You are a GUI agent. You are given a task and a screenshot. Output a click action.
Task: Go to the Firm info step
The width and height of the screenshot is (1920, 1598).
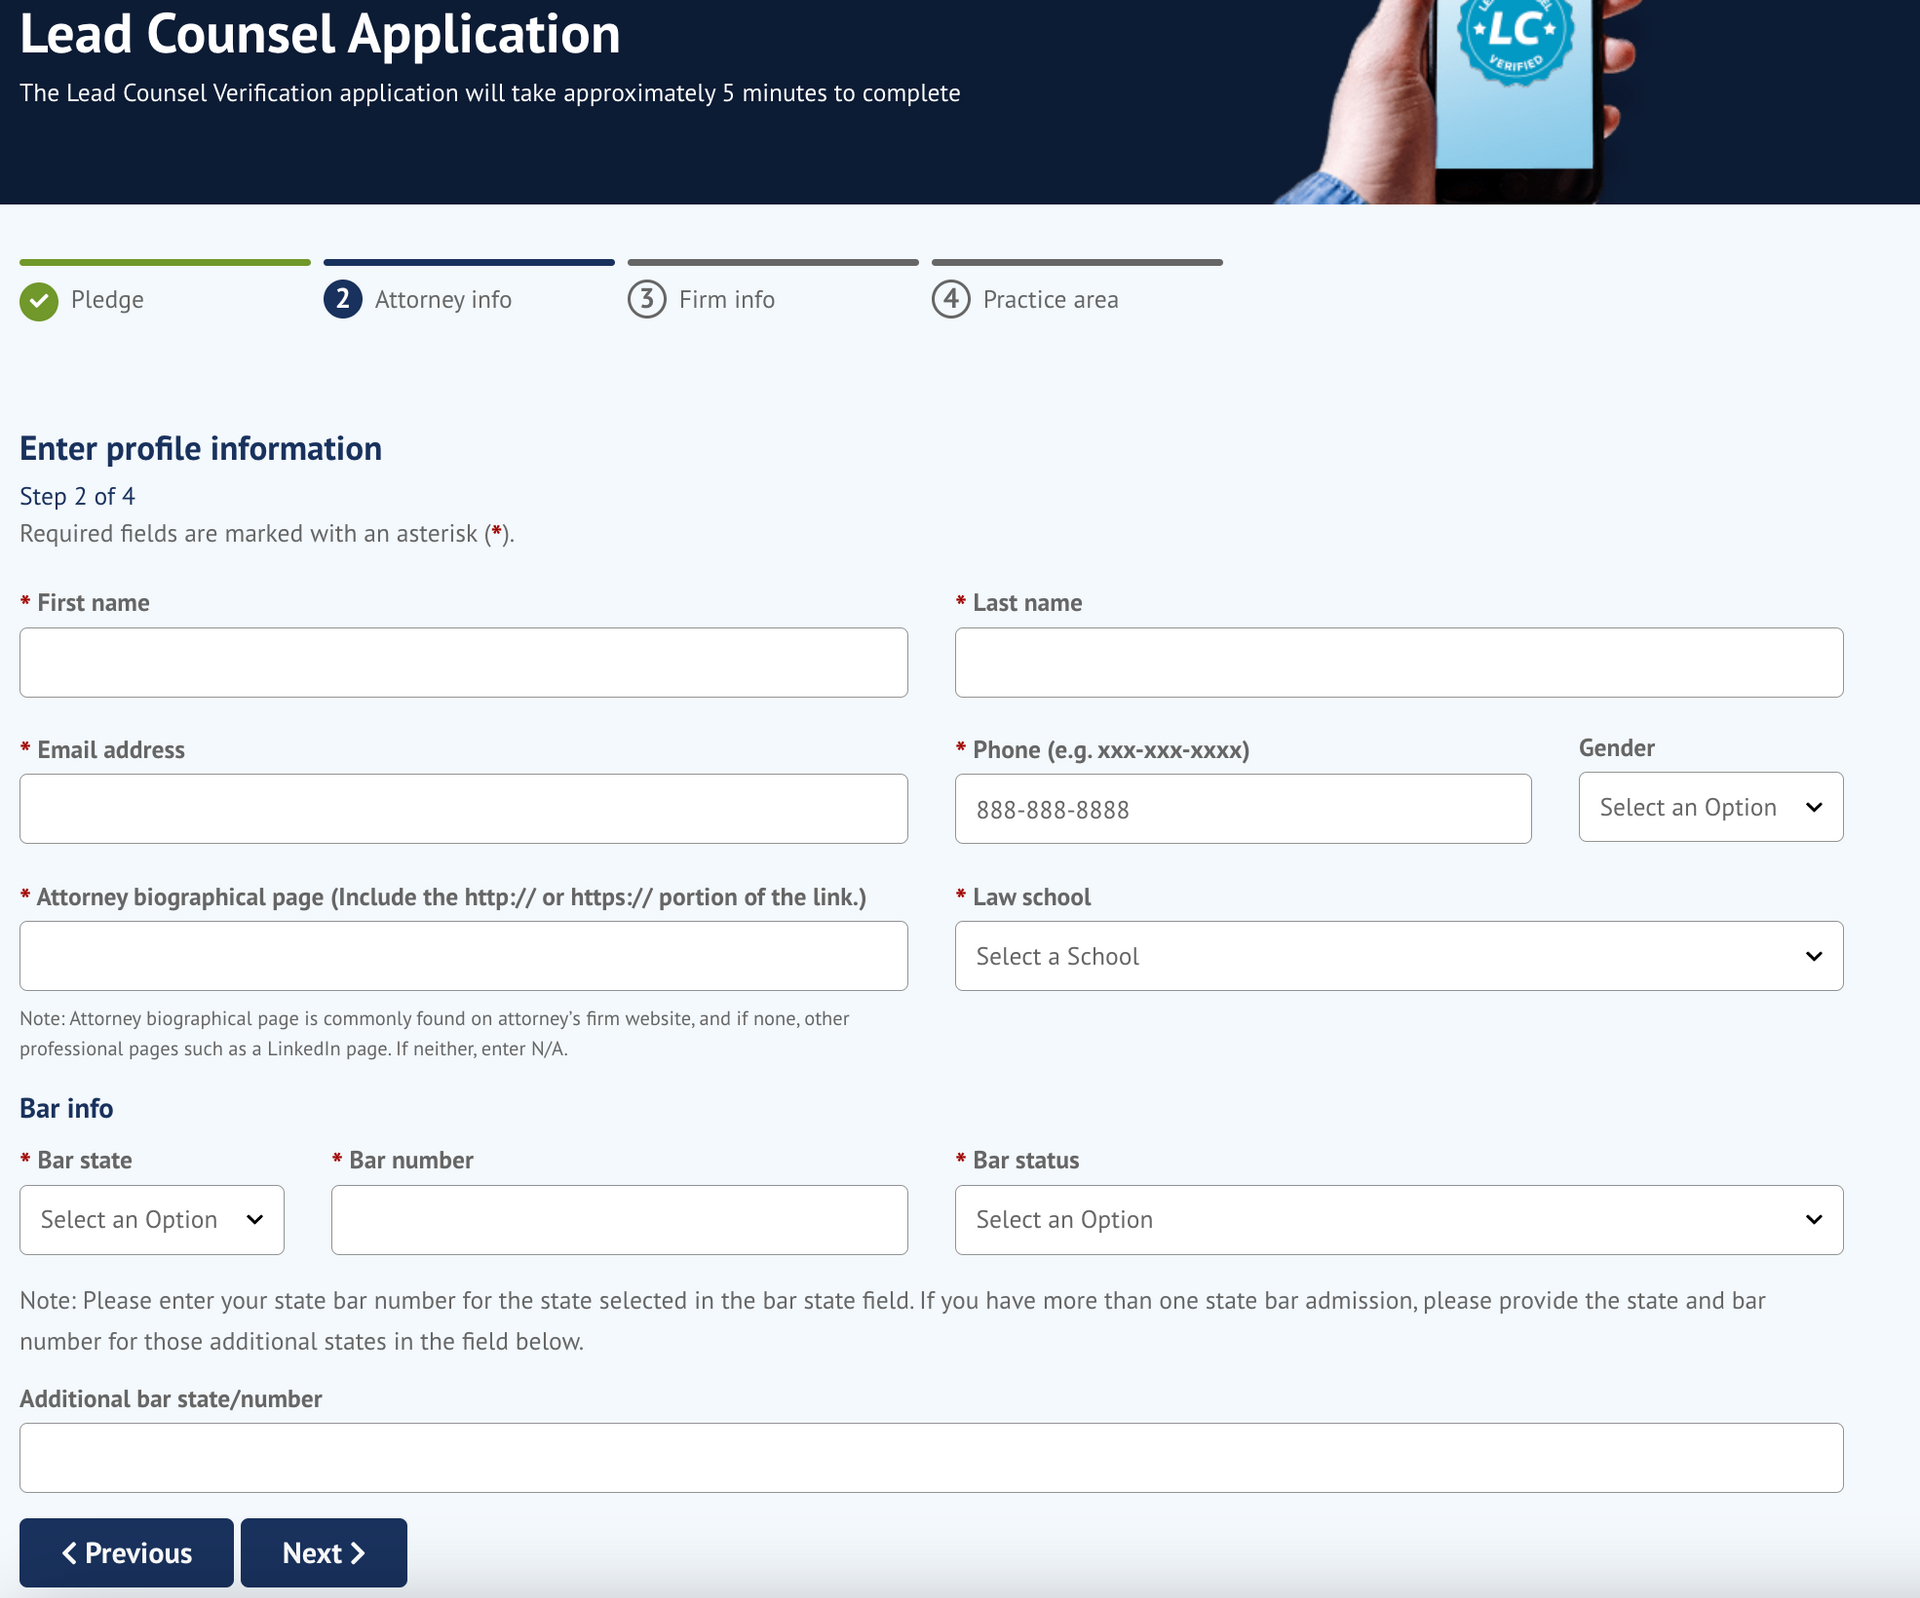(773, 291)
